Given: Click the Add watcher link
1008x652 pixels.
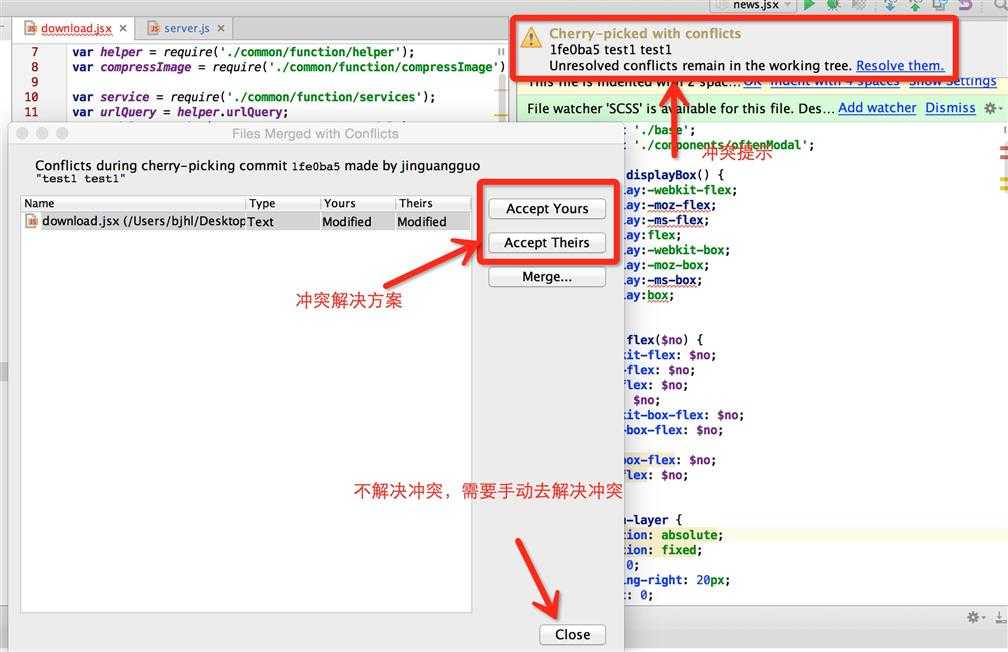Looking at the screenshot, I should (x=877, y=108).
